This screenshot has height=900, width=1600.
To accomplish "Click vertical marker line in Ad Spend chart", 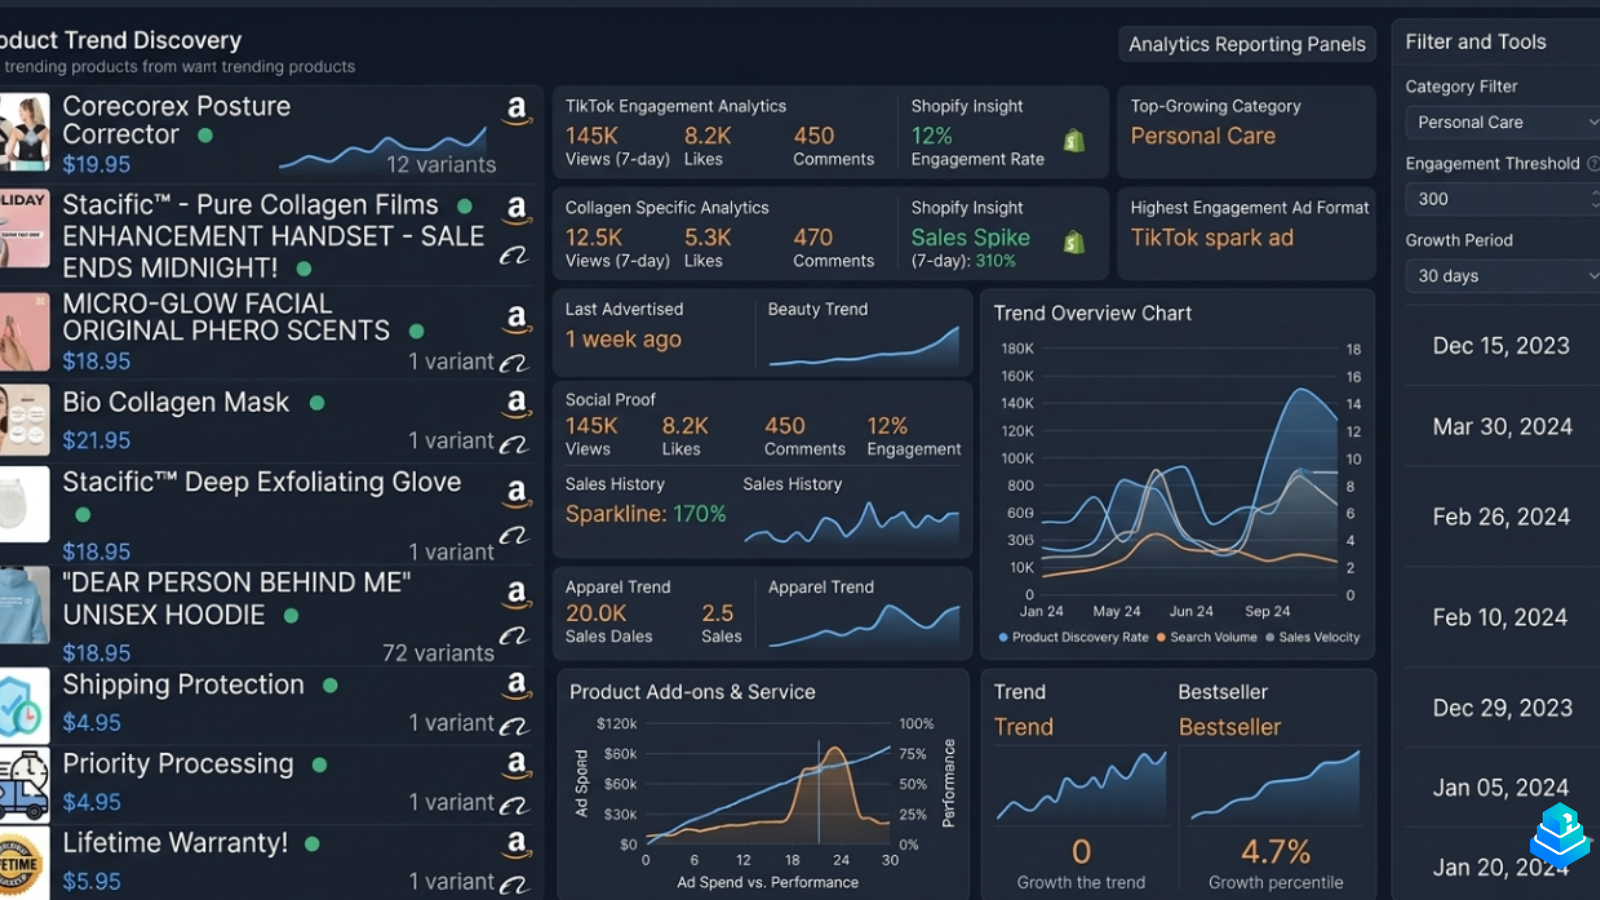I will point(818,792).
